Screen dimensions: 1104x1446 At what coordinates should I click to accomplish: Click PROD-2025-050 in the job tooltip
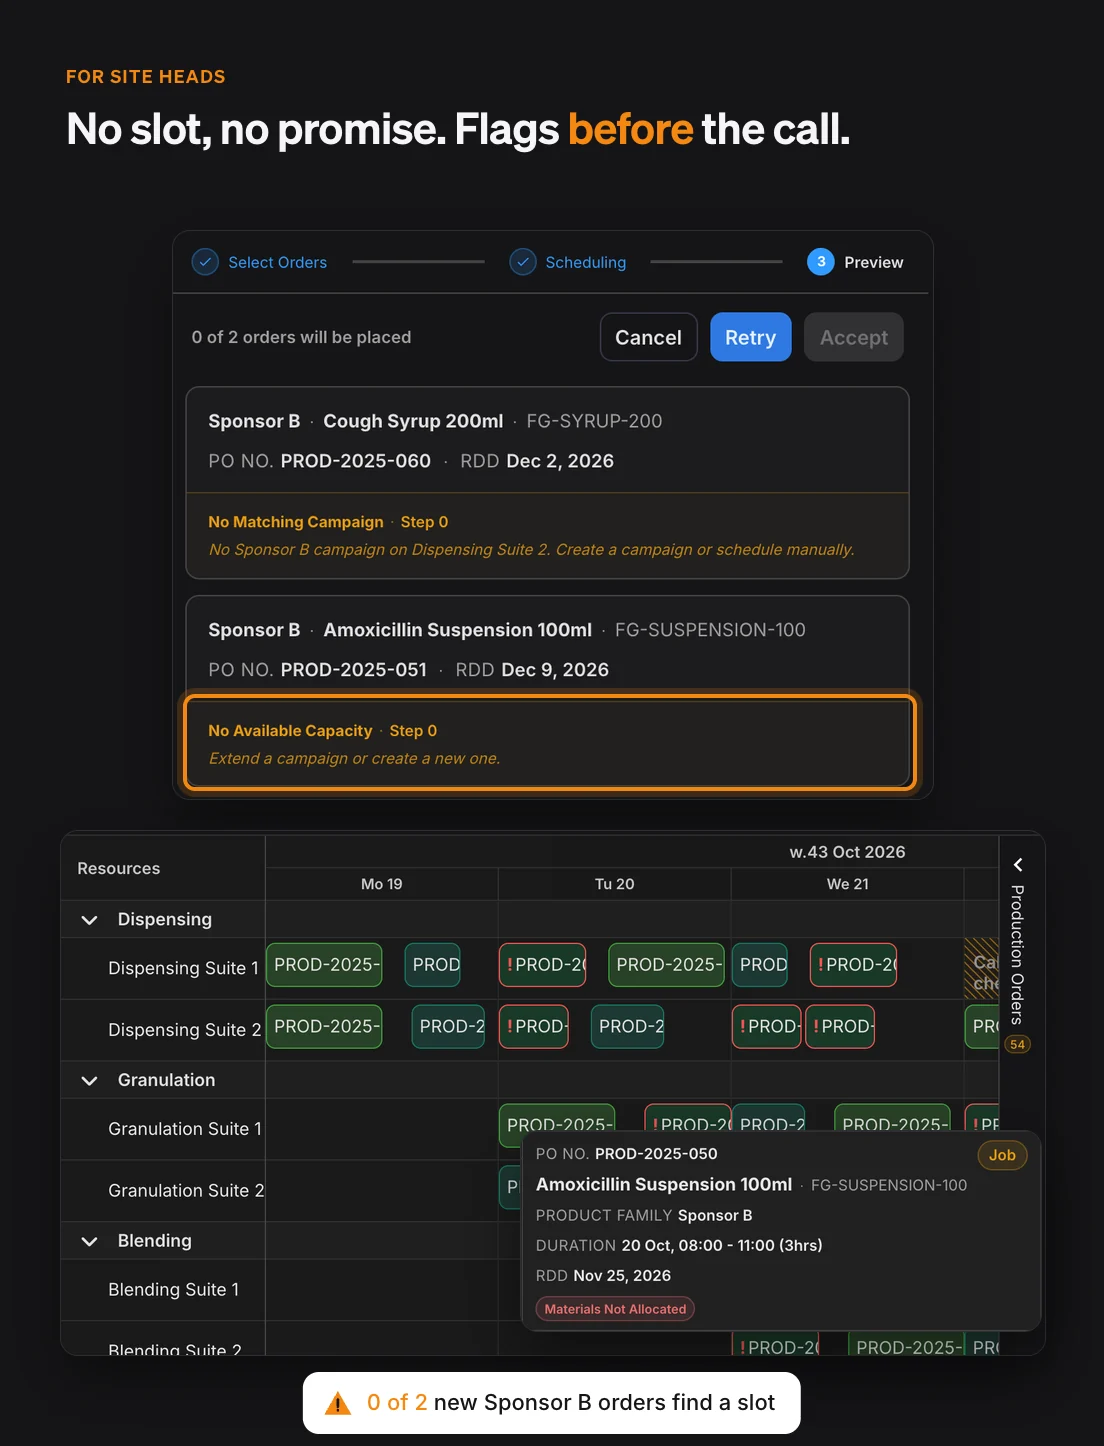tap(656, 1154)
